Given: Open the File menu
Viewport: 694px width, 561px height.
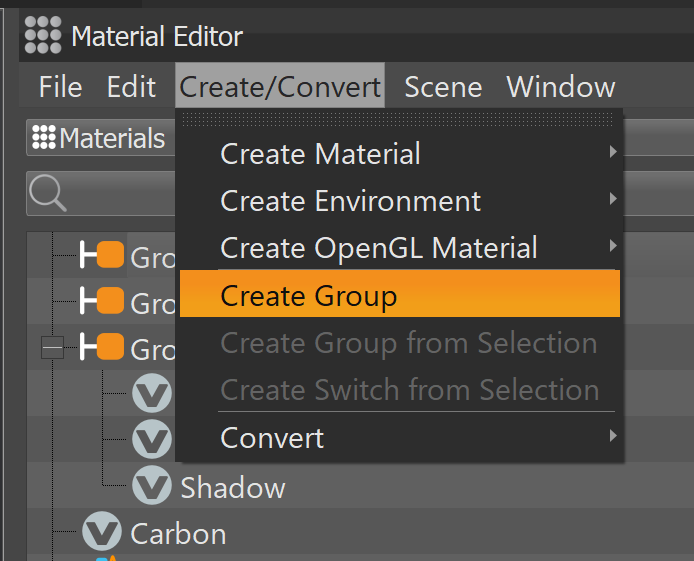Looking at the screenshot, I should [60, 87].
